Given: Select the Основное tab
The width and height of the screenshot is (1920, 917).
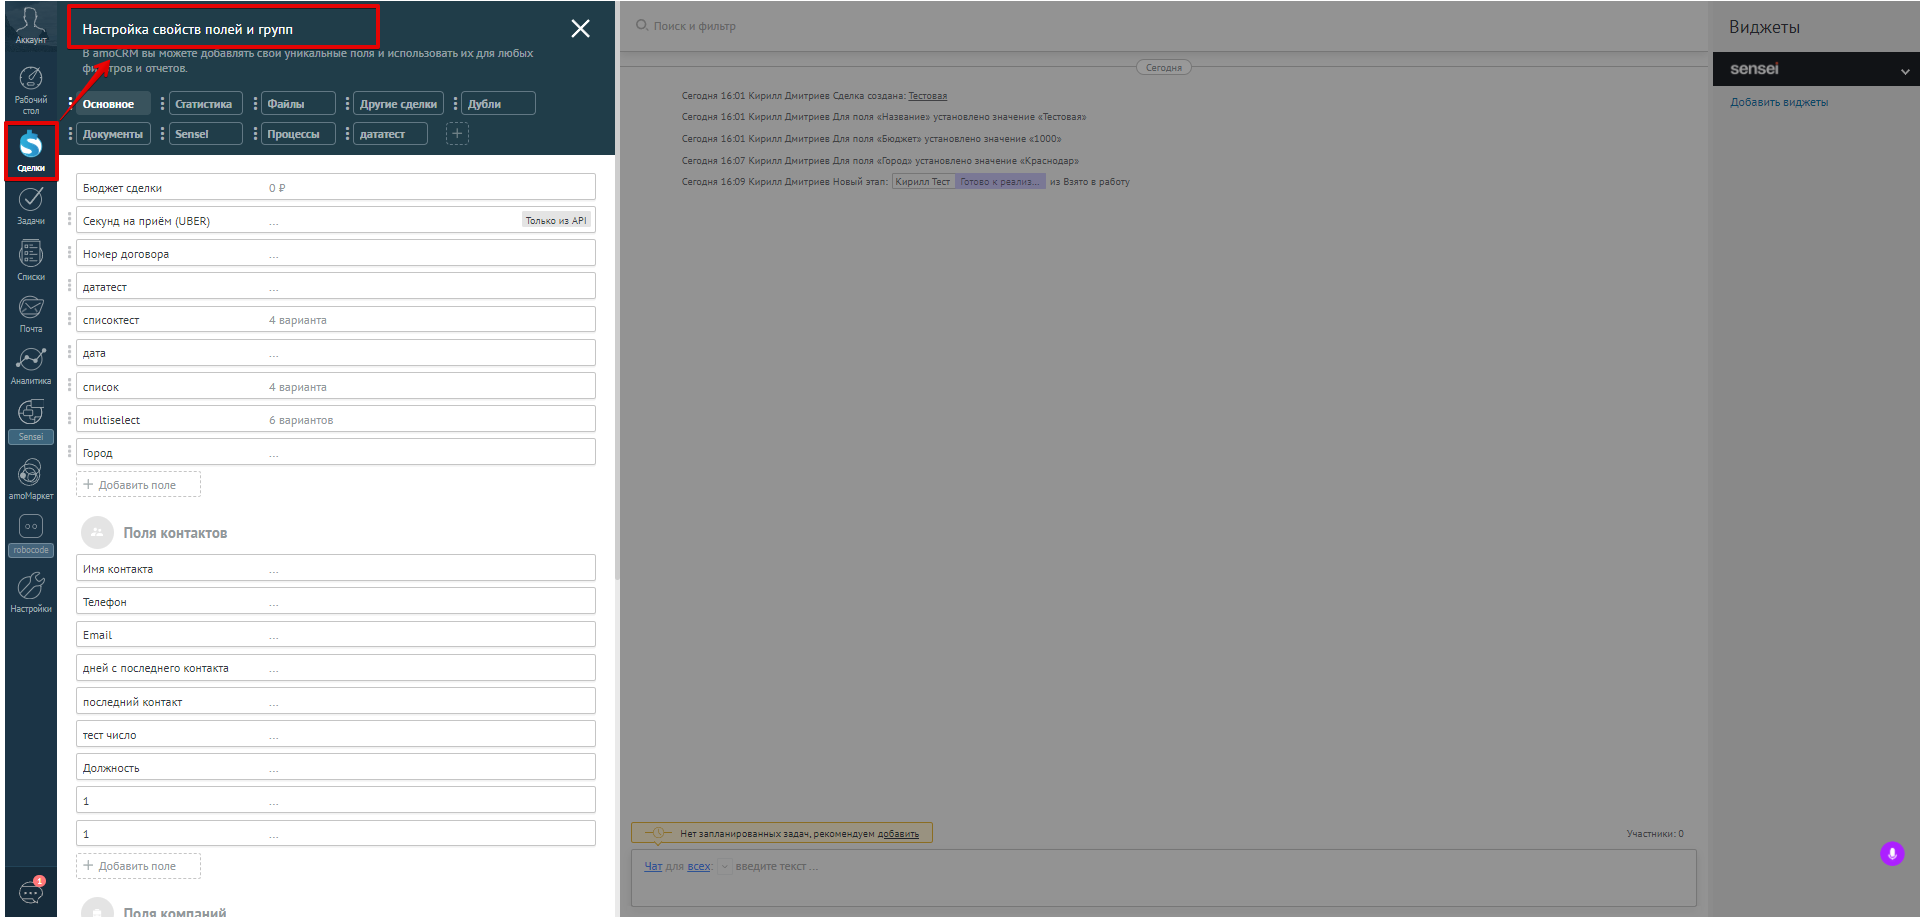Looking at the screenshot, I should [113, 103].
